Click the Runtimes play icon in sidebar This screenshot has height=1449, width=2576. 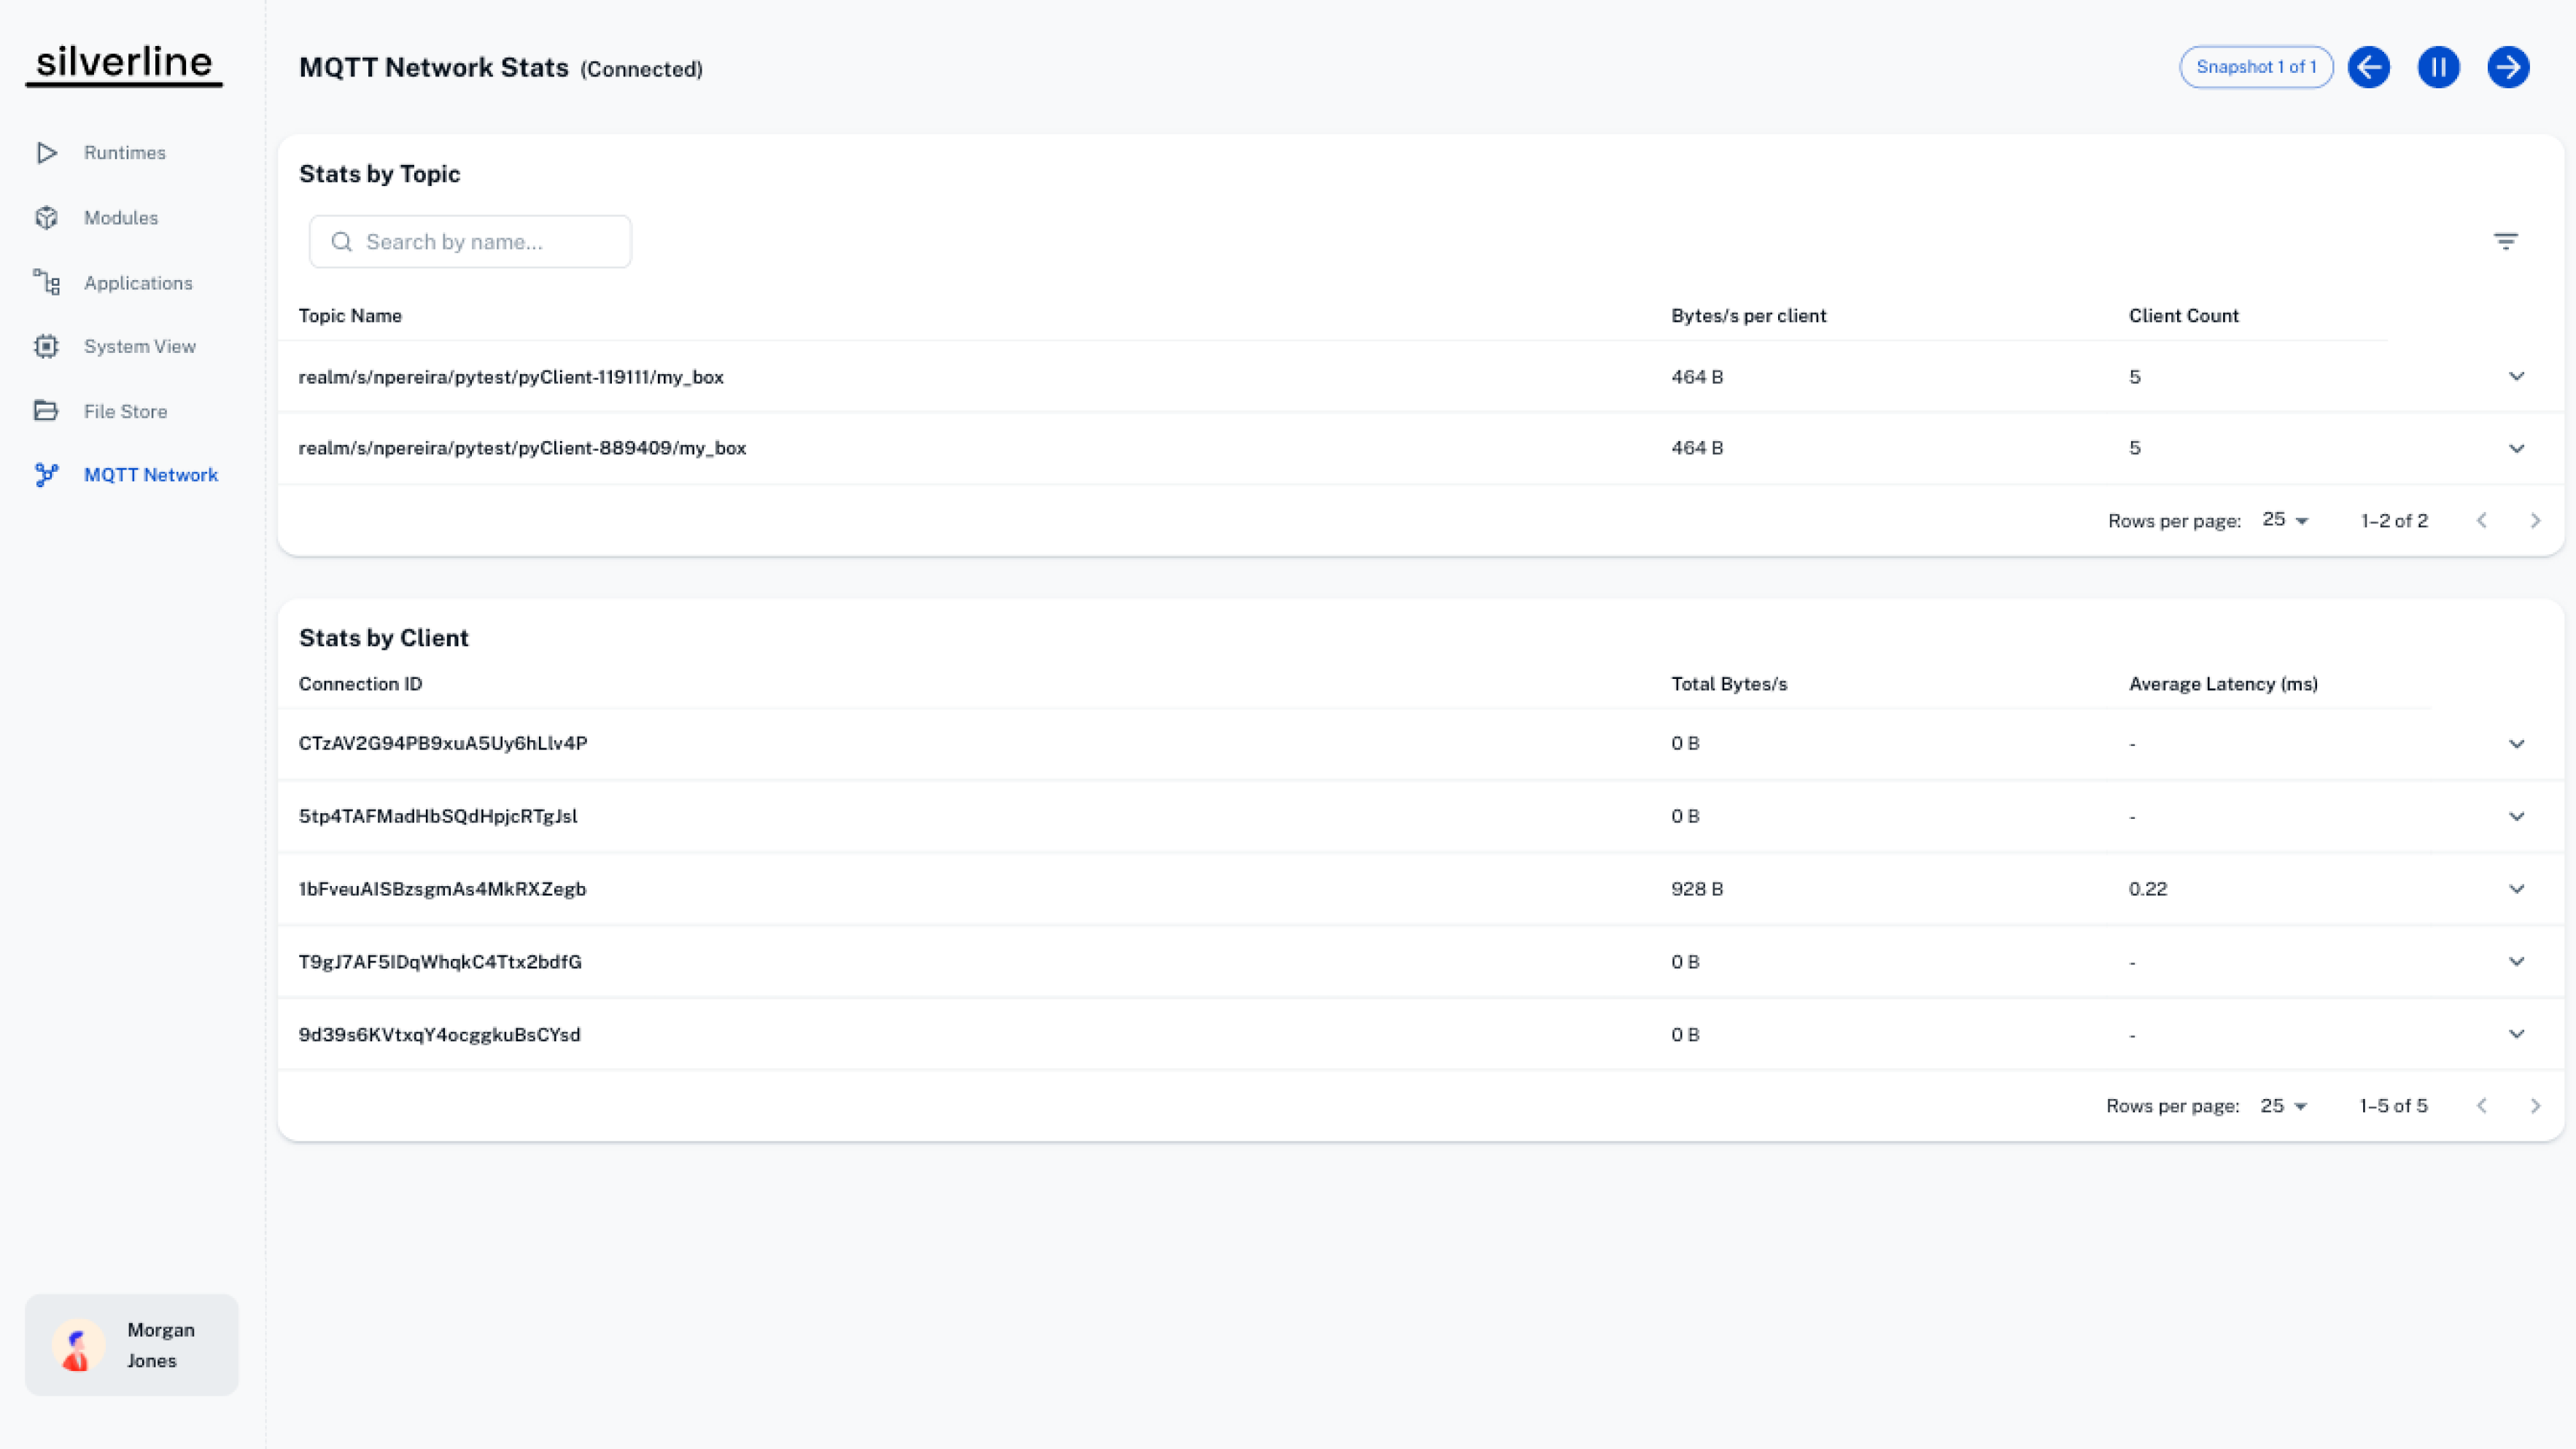tap(46, 153)
